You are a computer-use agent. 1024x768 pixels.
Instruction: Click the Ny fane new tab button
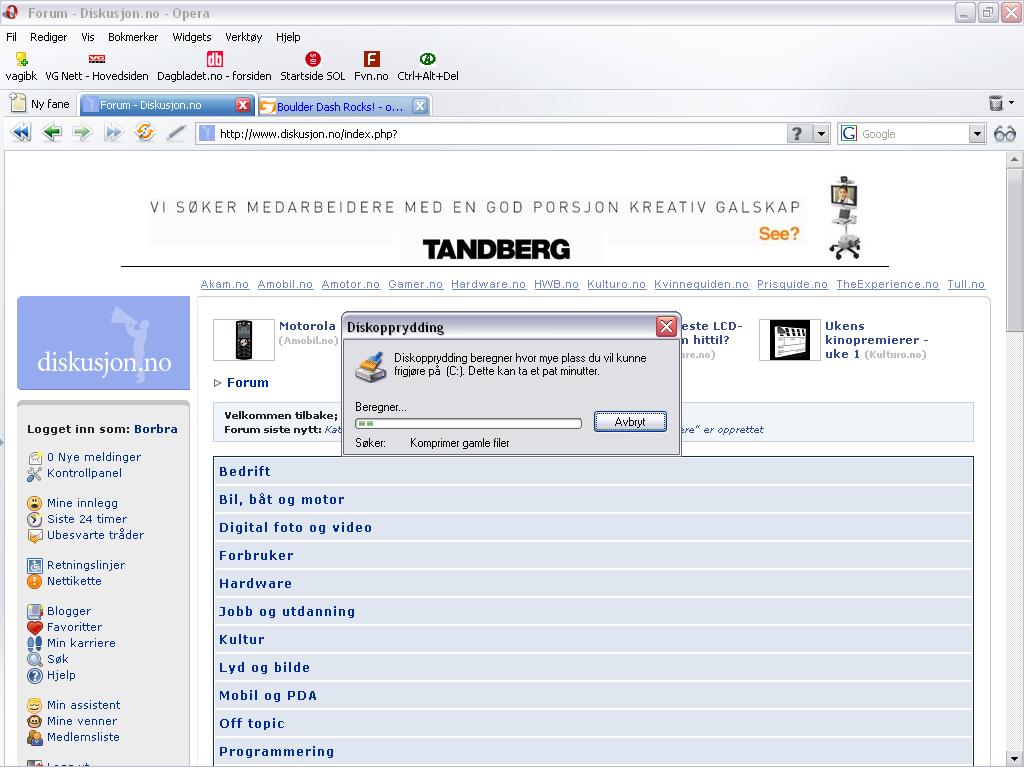40,104
